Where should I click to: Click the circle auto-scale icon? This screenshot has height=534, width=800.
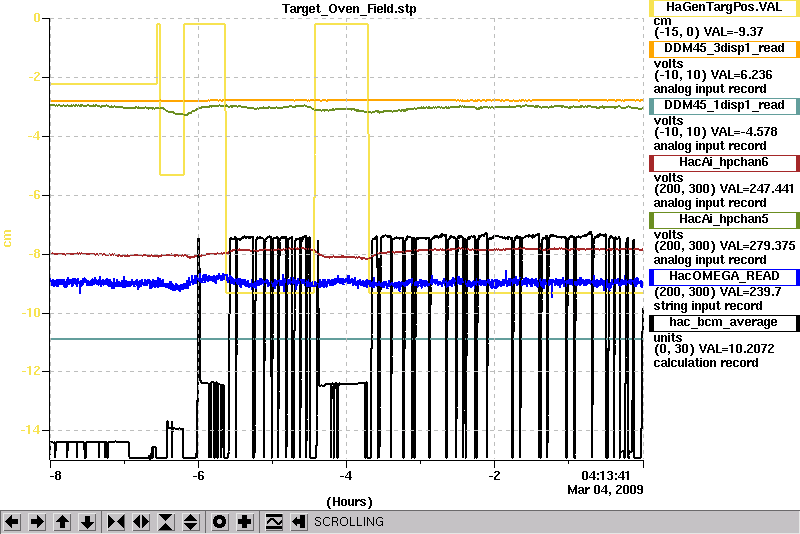coord(219,522)
